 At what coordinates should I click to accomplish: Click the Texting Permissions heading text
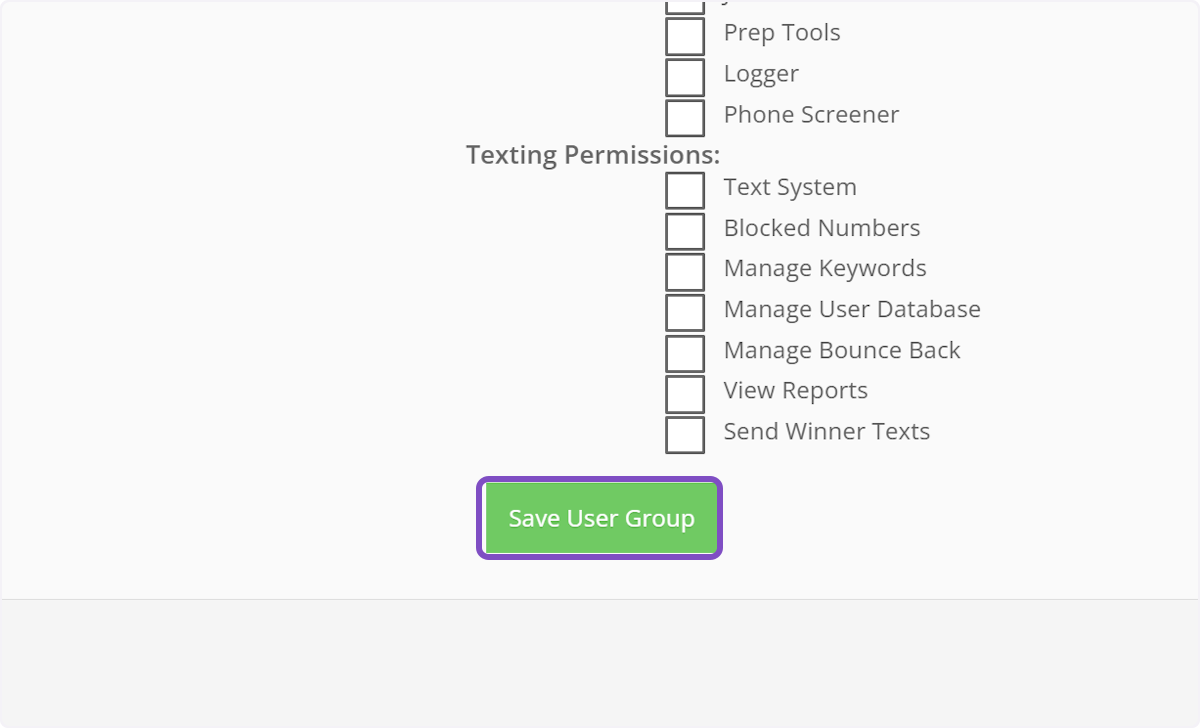tap(592, 155)
